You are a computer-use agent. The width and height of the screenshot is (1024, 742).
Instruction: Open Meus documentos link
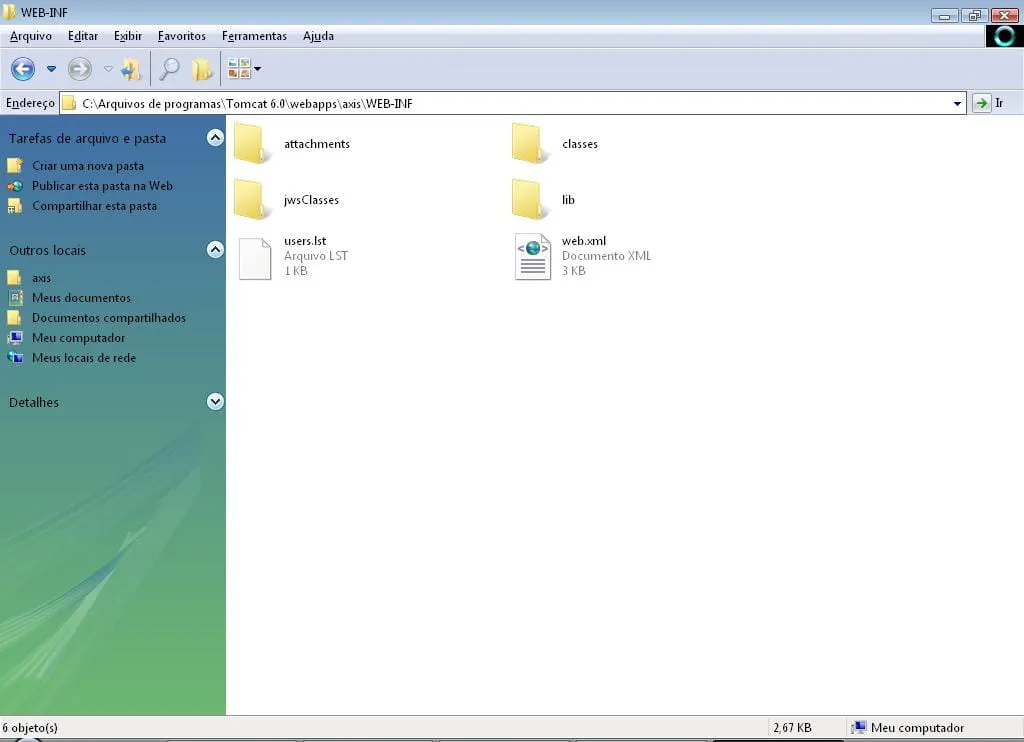(82, 298)
